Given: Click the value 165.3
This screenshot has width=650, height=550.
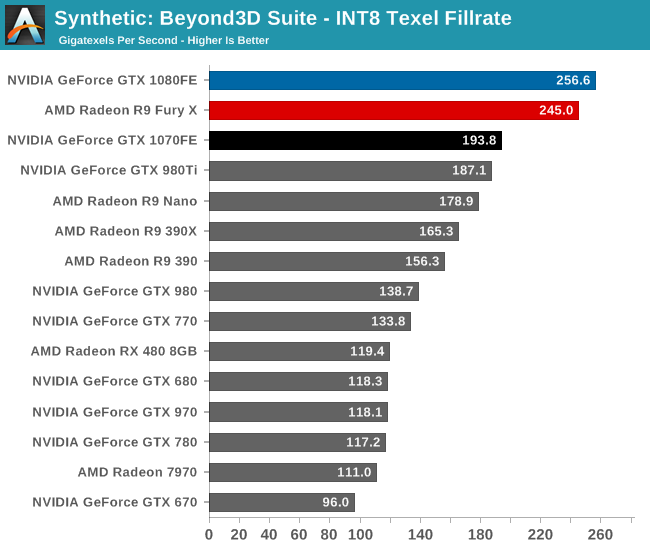Looking at the screenshot, I should coord(436,231).
